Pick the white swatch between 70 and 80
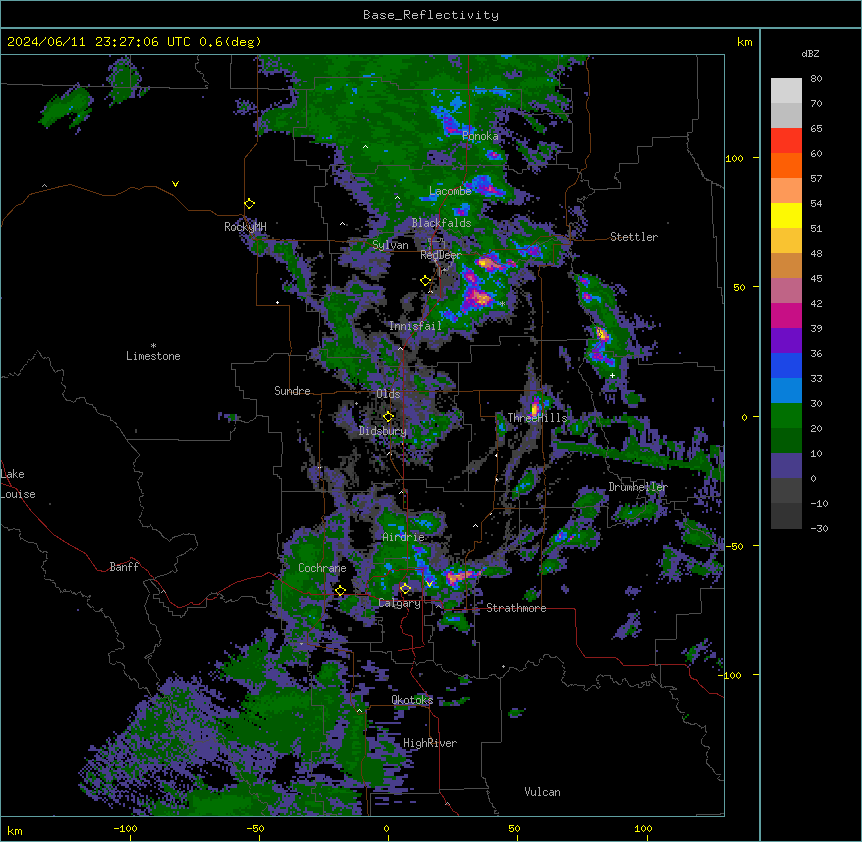Image resolution: width=862 pixels, height=842 pixels. pos(786,91)
